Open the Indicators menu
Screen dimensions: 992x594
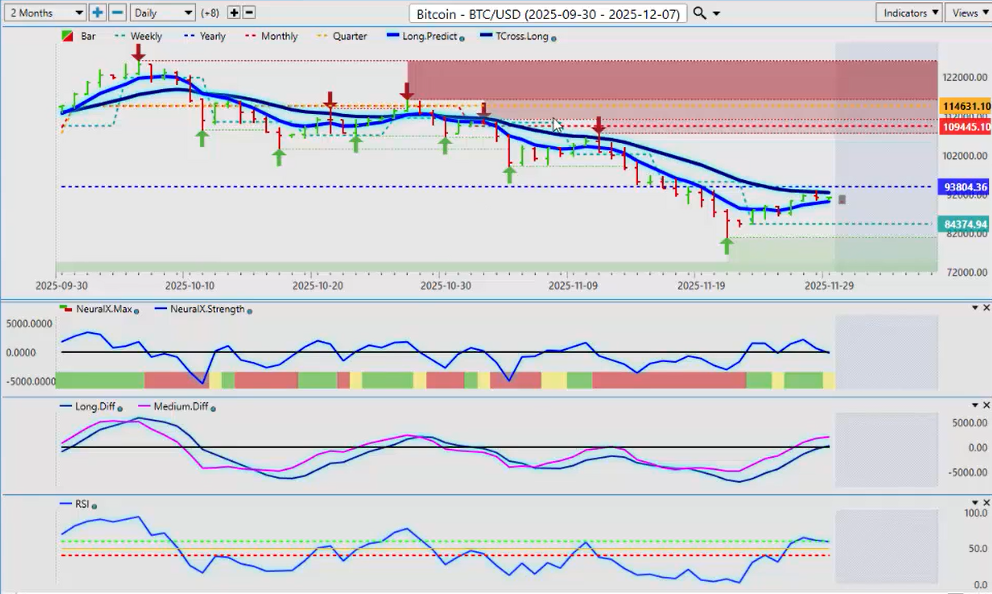(908, 13)
